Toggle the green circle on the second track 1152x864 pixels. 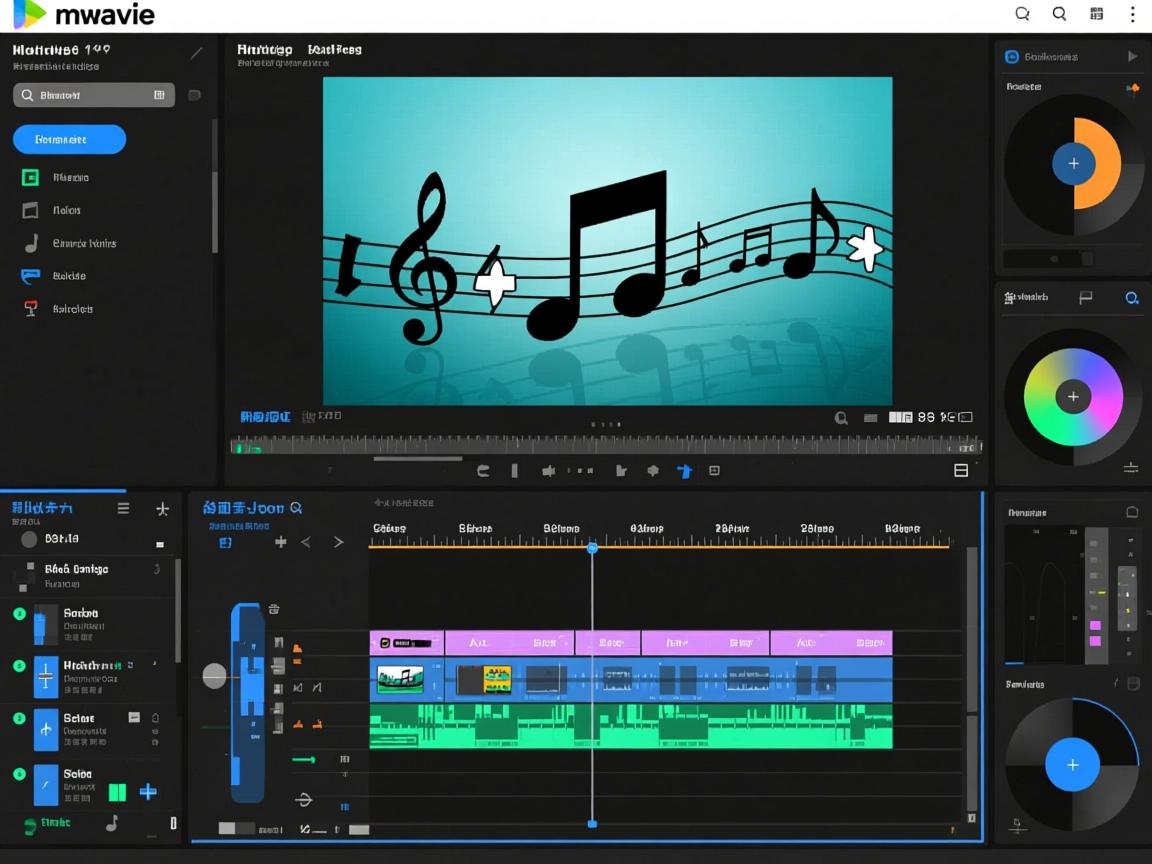tap(19, 665)
